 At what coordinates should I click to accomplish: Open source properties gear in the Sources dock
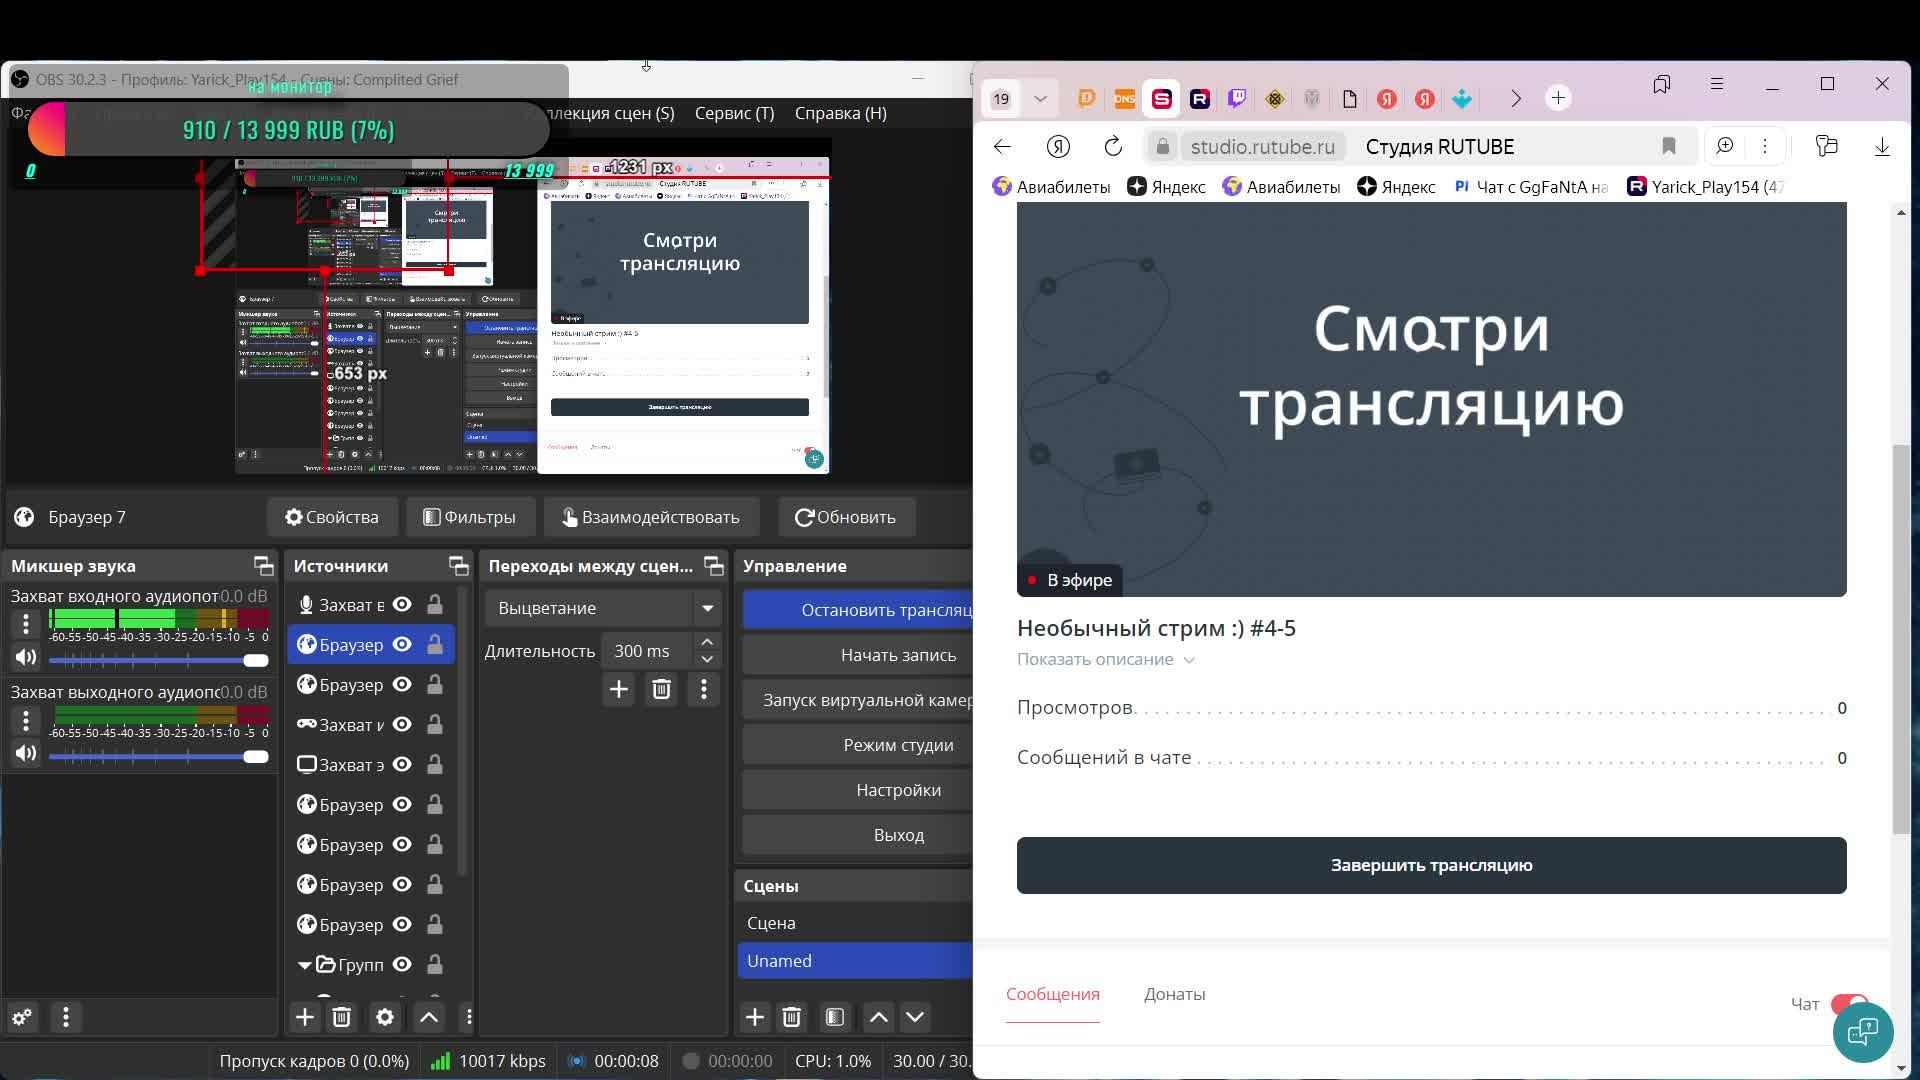[x=385, y=1017]
